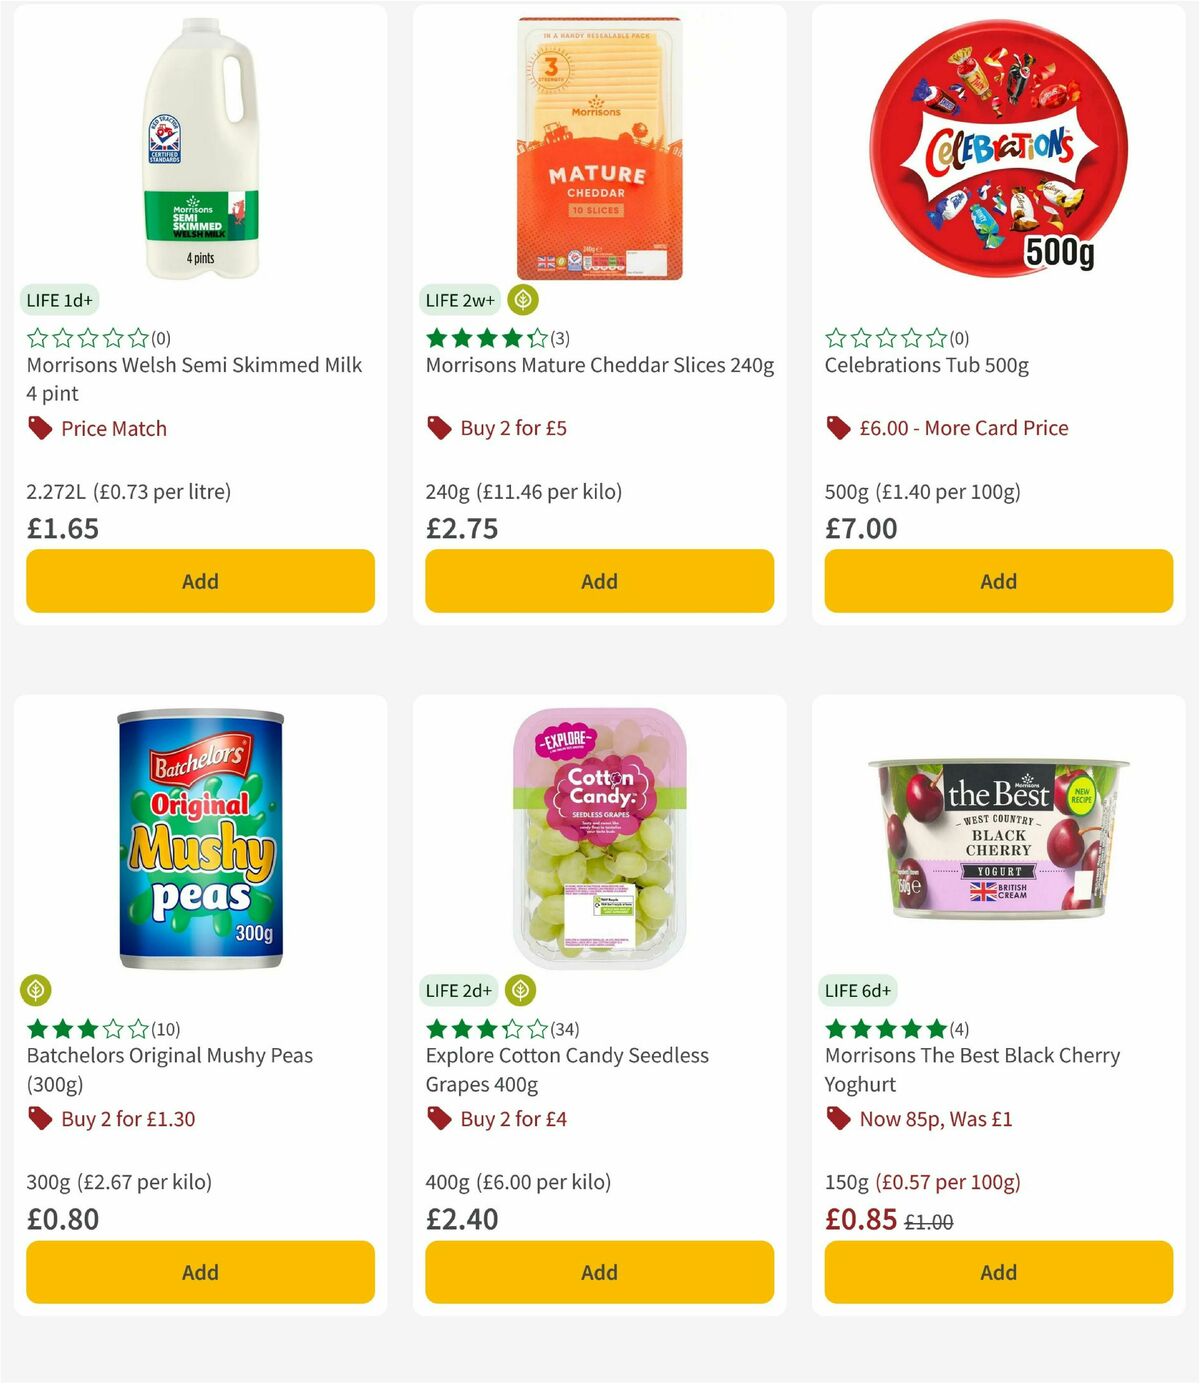The image size is (1200, 1384).
Task: Click the tag icon beside £6.00 More Card Price
Action: [x=837, y=428]
